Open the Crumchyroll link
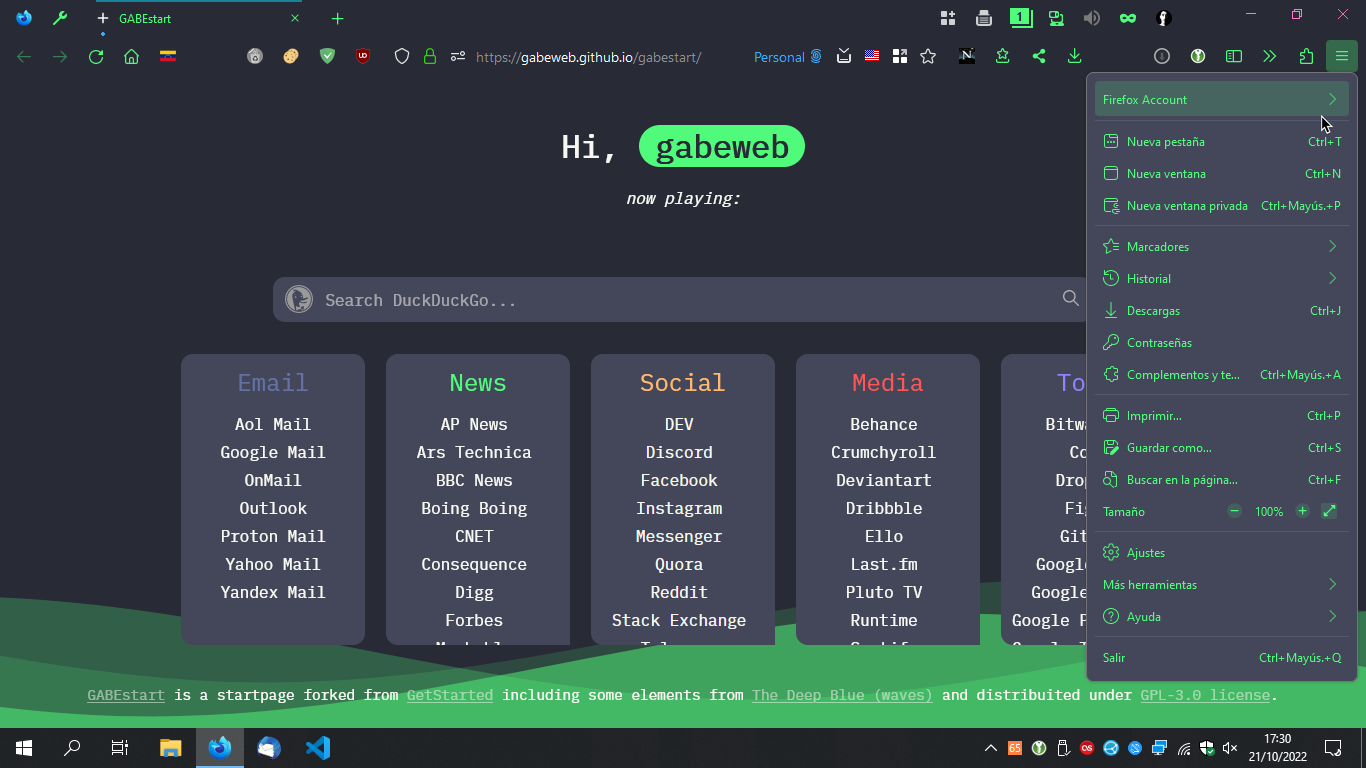 click(884, 452)
